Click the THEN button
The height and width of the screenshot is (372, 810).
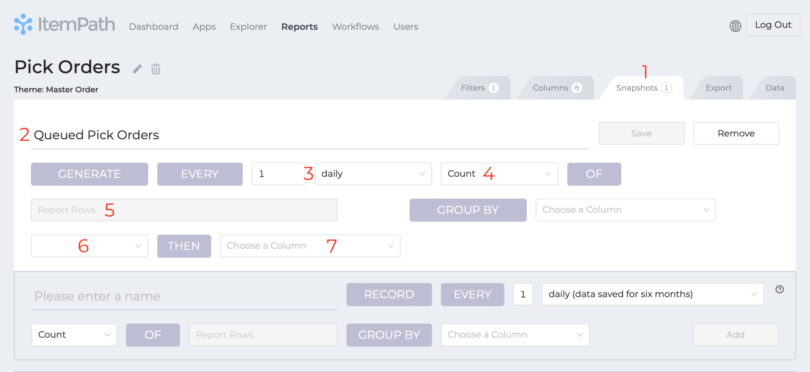tap(184, 246)
